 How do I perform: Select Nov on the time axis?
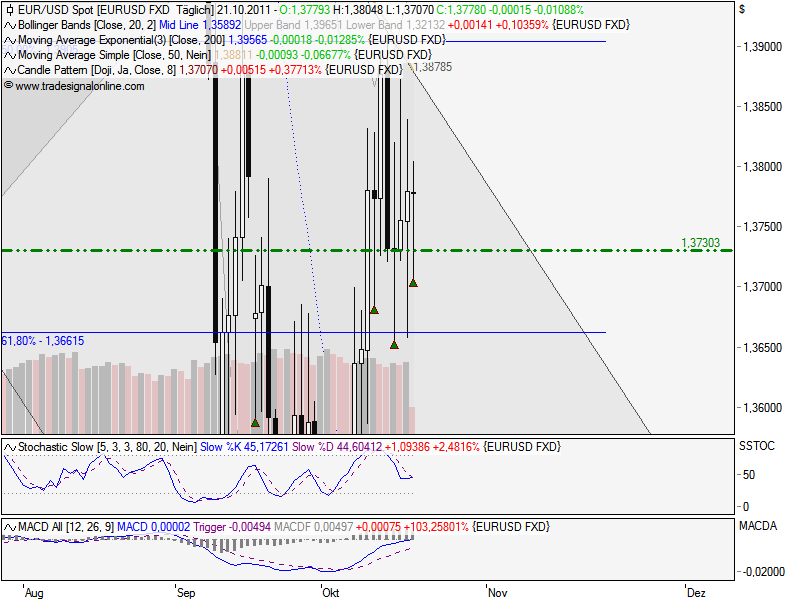point(496,592)
